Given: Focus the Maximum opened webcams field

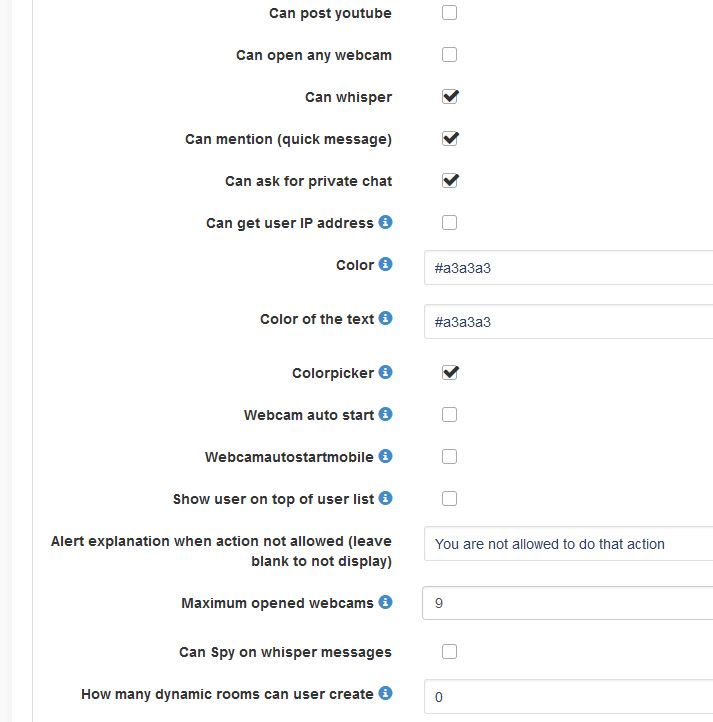Looking at the screenshot, I should coord(568,604).
